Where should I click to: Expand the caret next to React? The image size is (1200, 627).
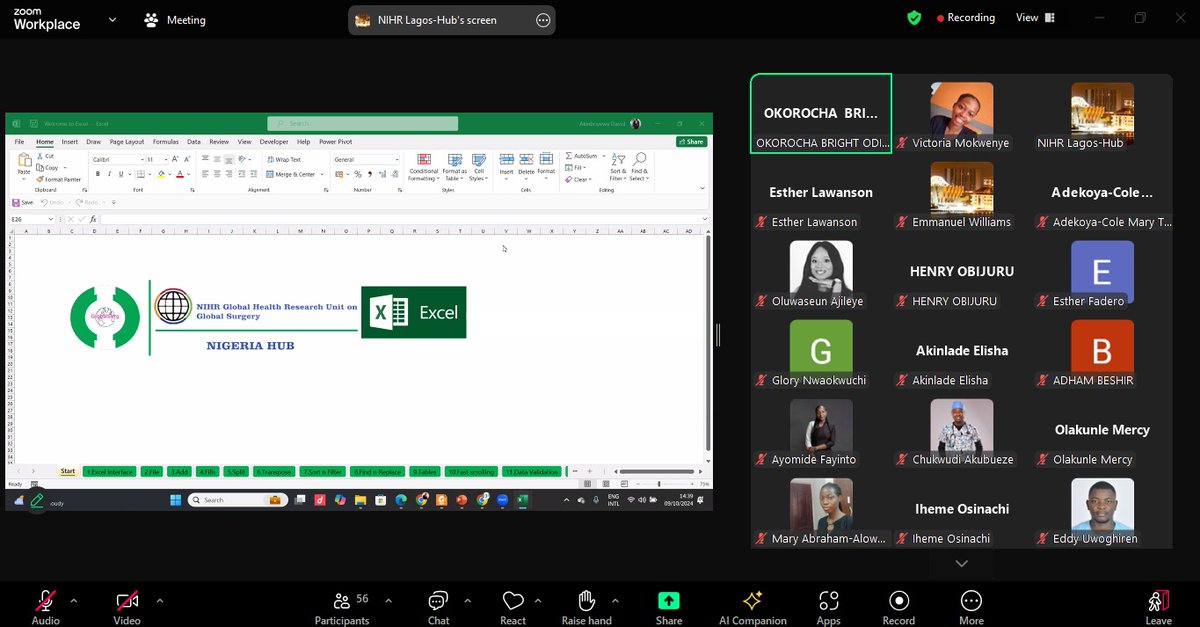click(539, 601)
